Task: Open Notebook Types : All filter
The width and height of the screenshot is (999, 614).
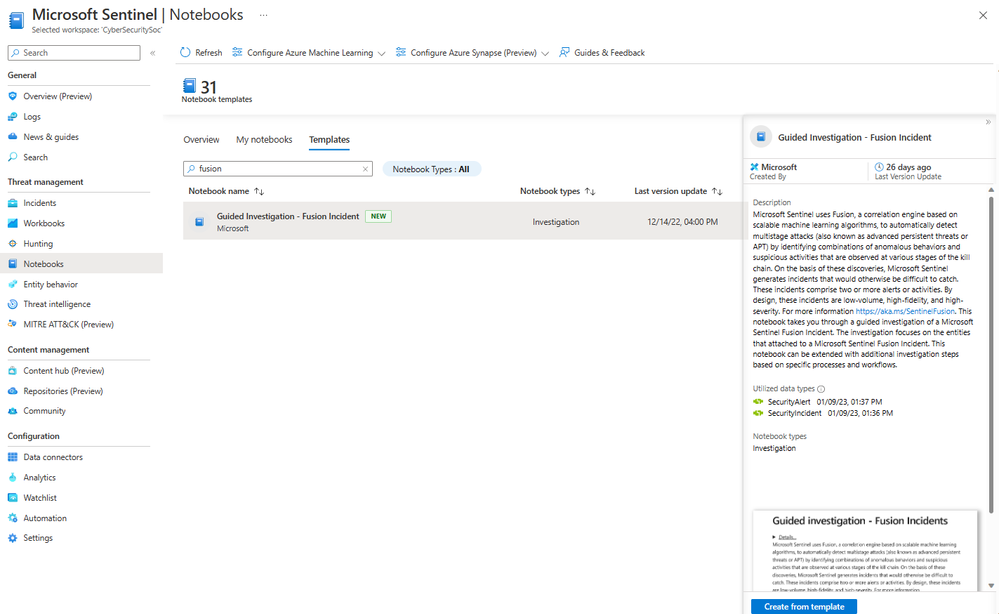Action: [x=431, y=169]
